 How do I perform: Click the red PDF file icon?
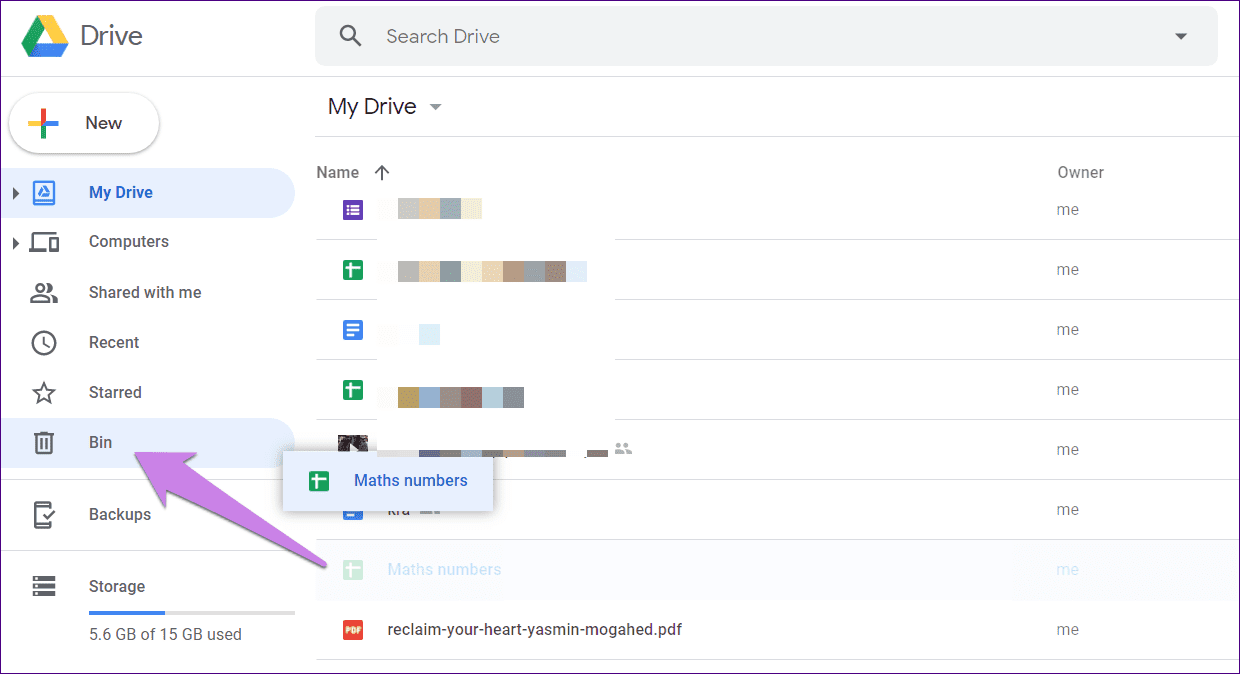353,630
